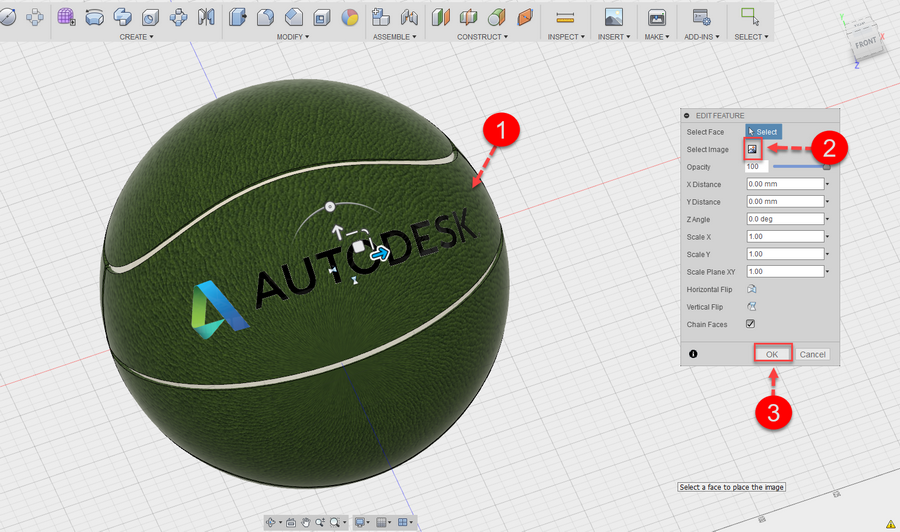
Task: Select the Hole tool icon
Action: pos(150,17)
